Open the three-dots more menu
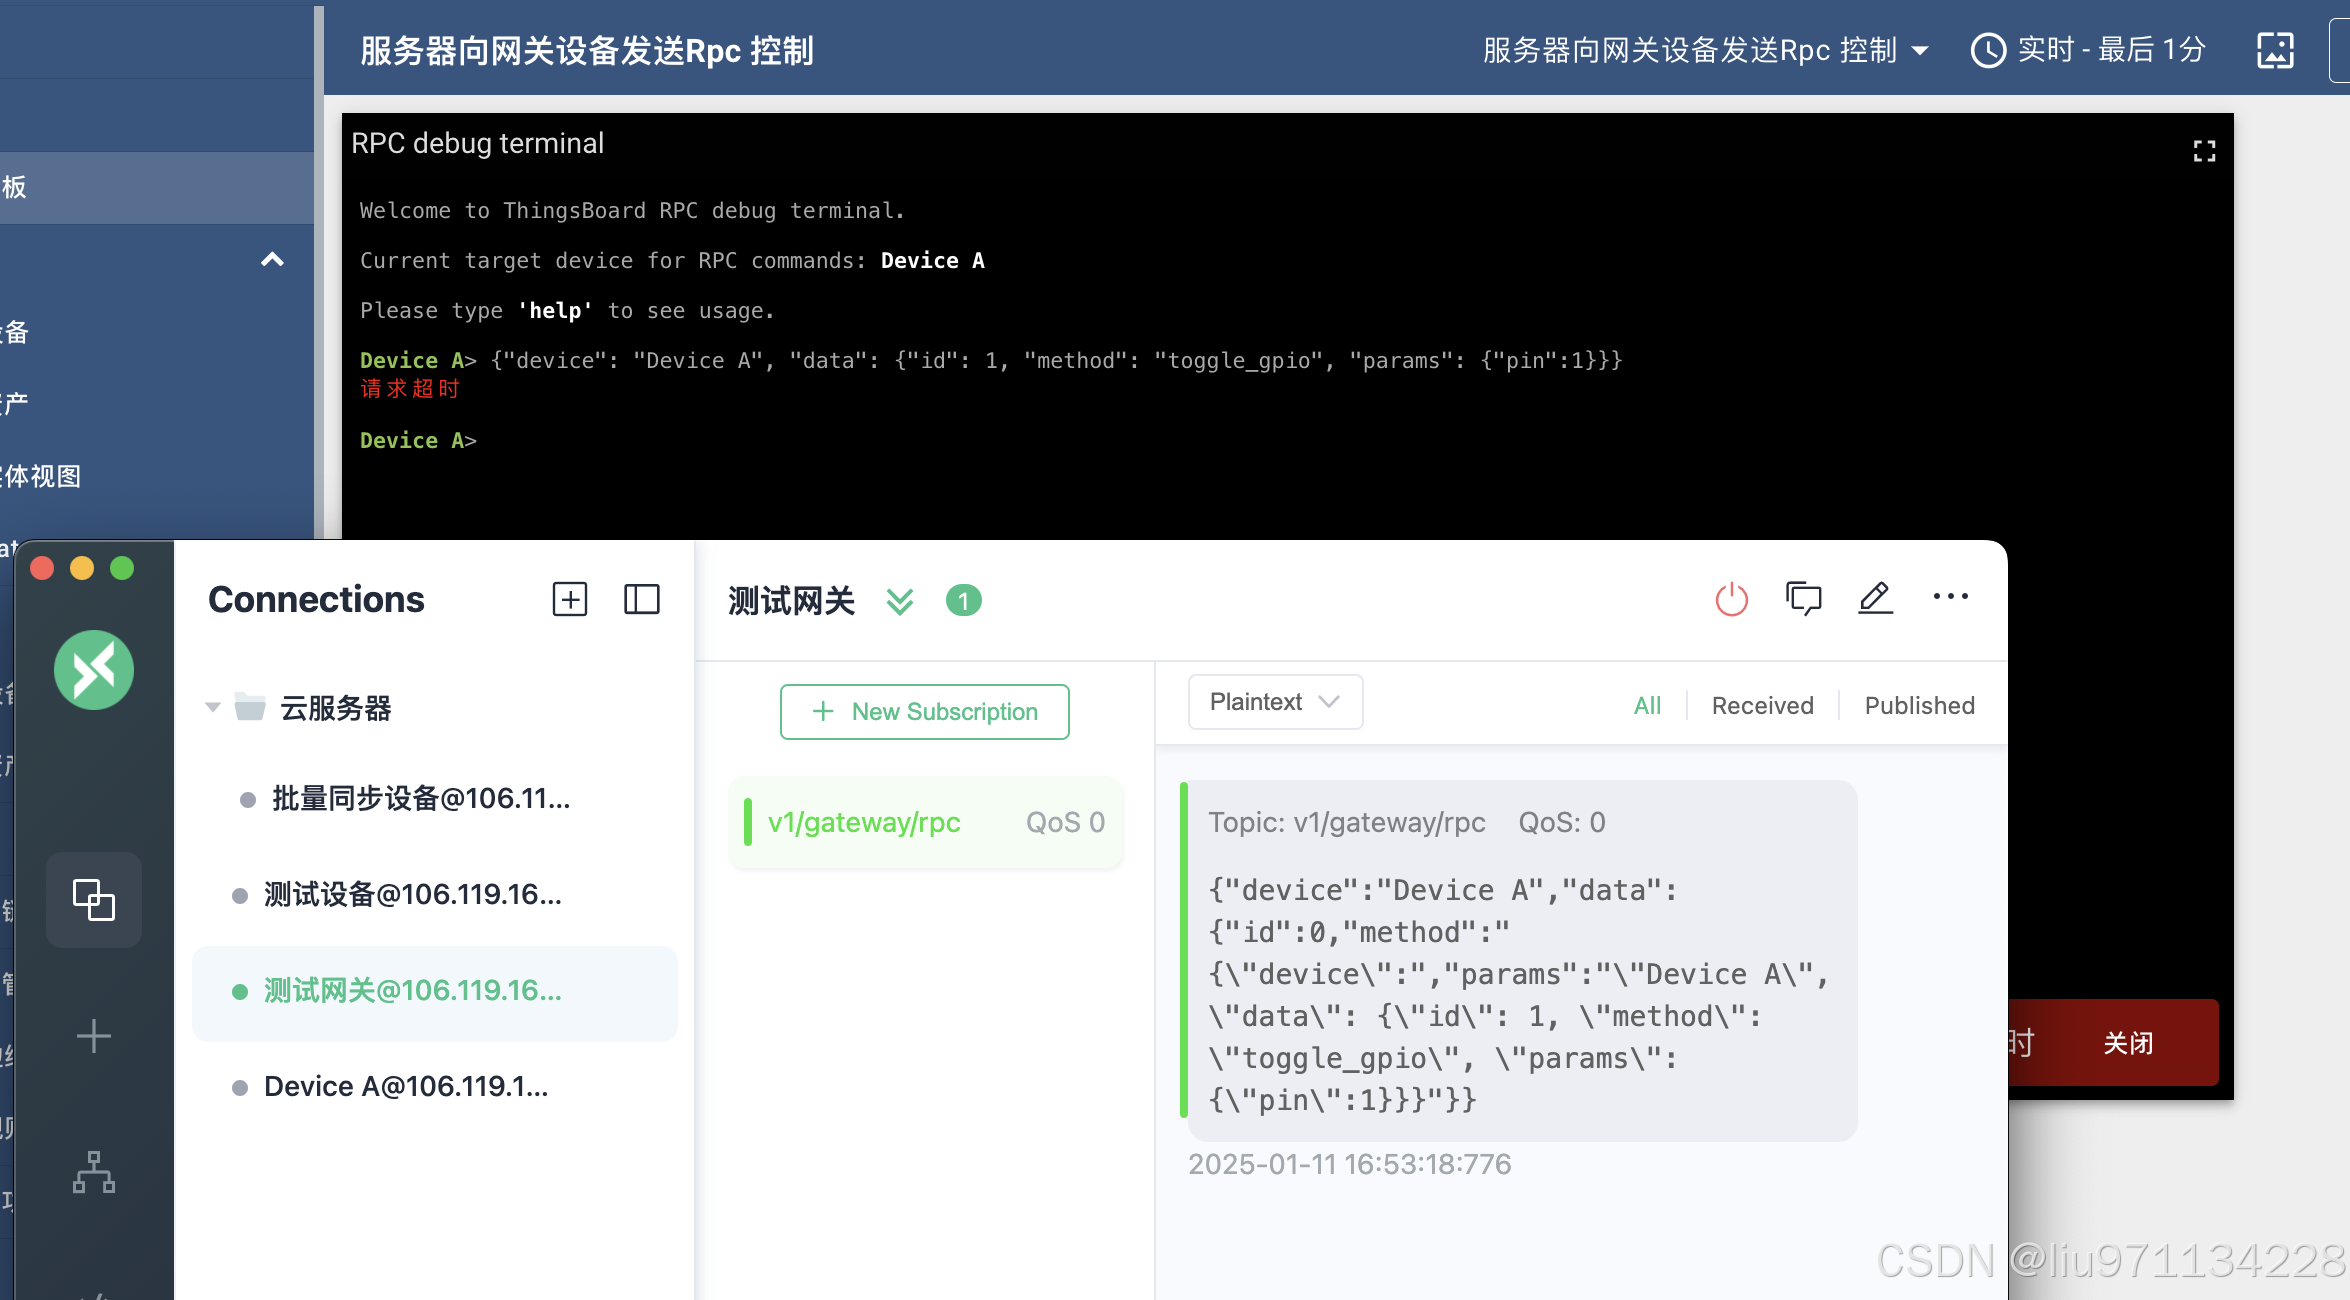The width and height of the screenshot is (2350, 1300). click(1950, 597)
